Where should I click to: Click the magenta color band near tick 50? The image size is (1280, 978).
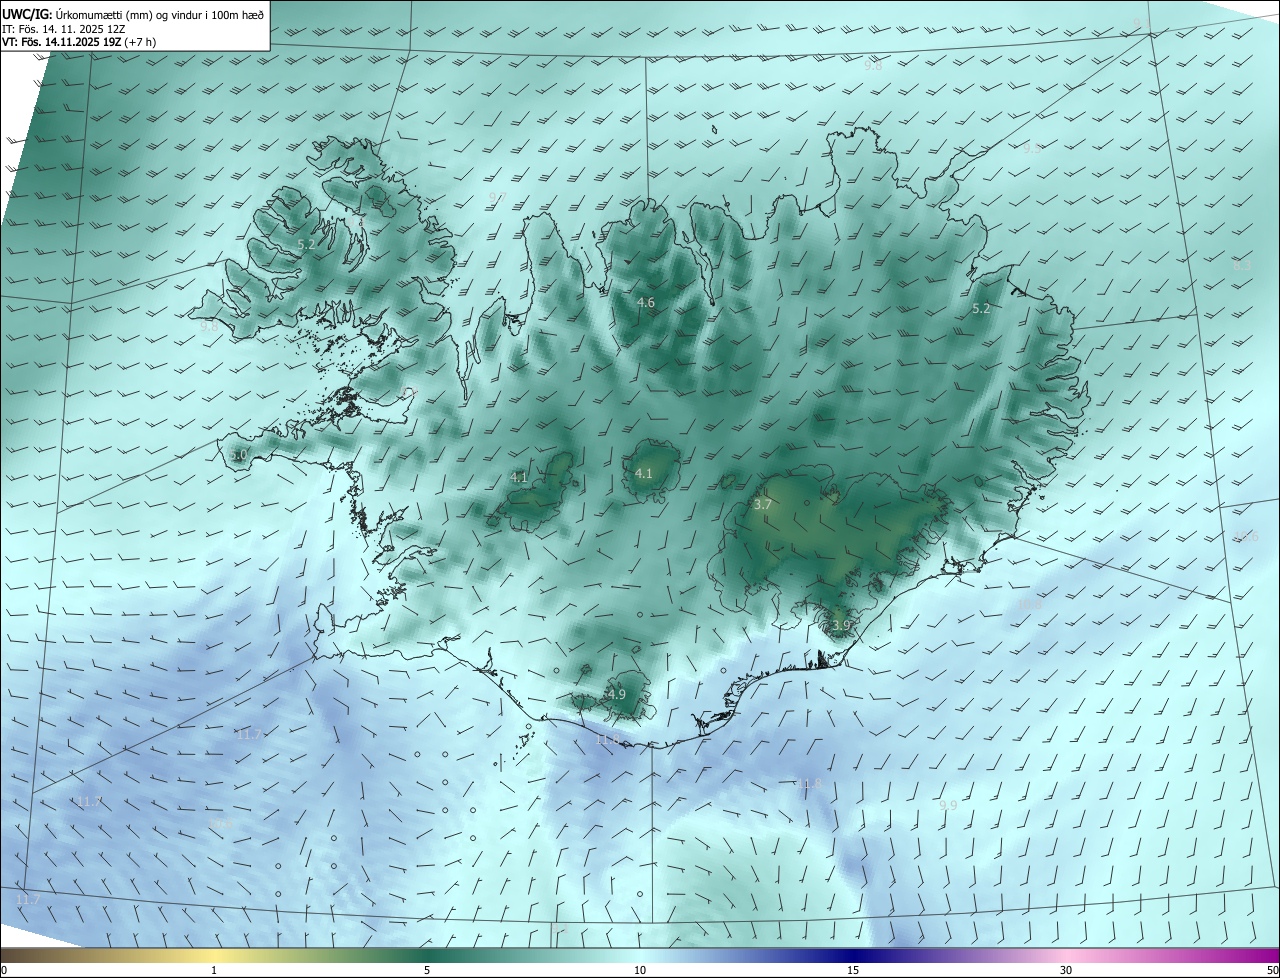coord(1260,955)
